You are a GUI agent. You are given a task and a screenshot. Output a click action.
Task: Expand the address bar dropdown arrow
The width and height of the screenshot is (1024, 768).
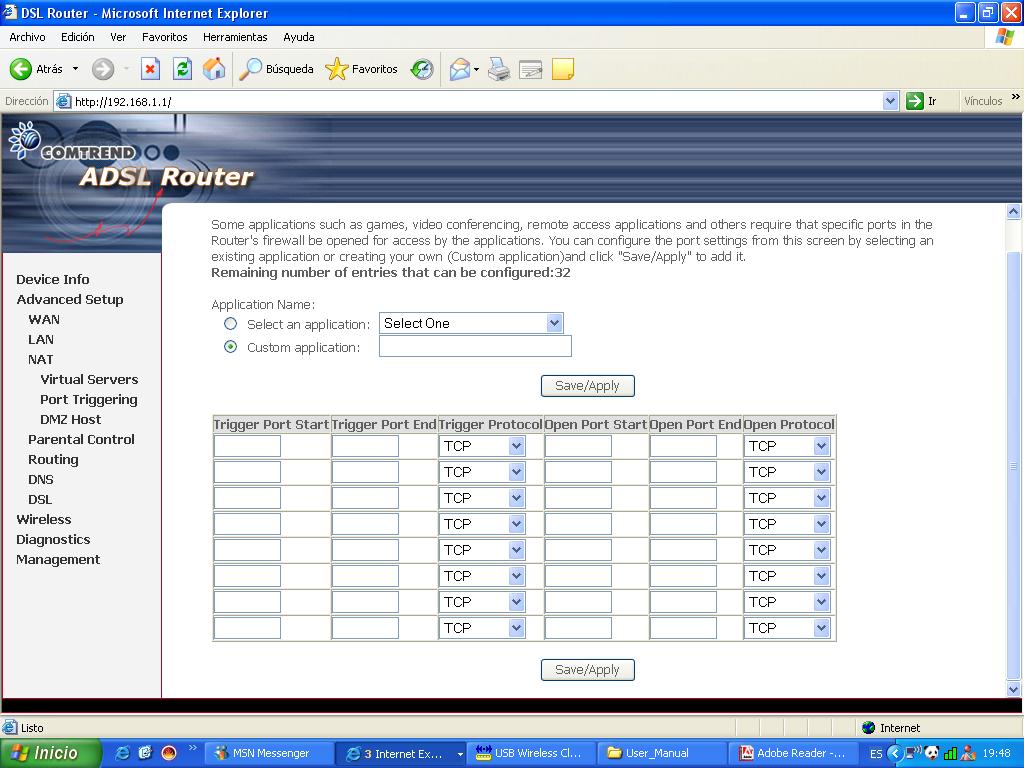point(890,101)
